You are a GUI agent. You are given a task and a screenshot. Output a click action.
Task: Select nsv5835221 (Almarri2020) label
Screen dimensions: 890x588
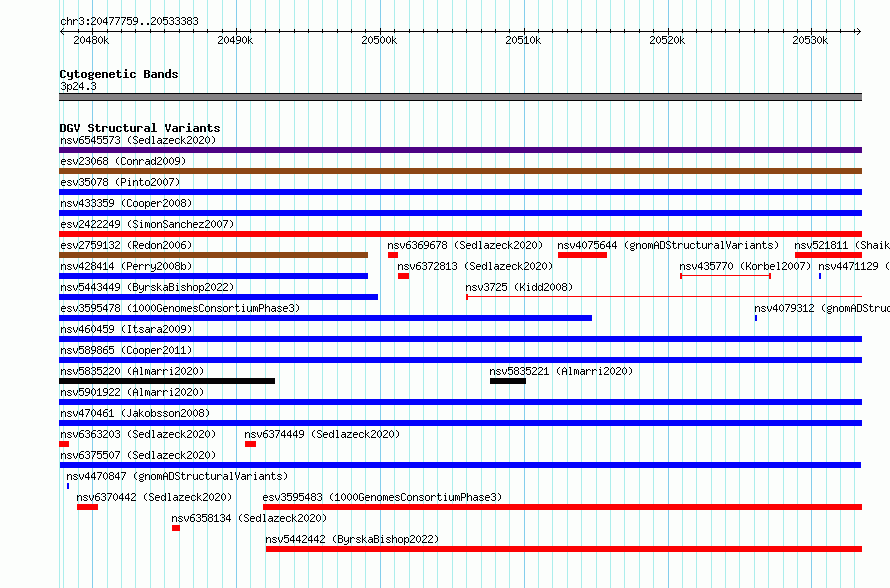click(561, 371)
